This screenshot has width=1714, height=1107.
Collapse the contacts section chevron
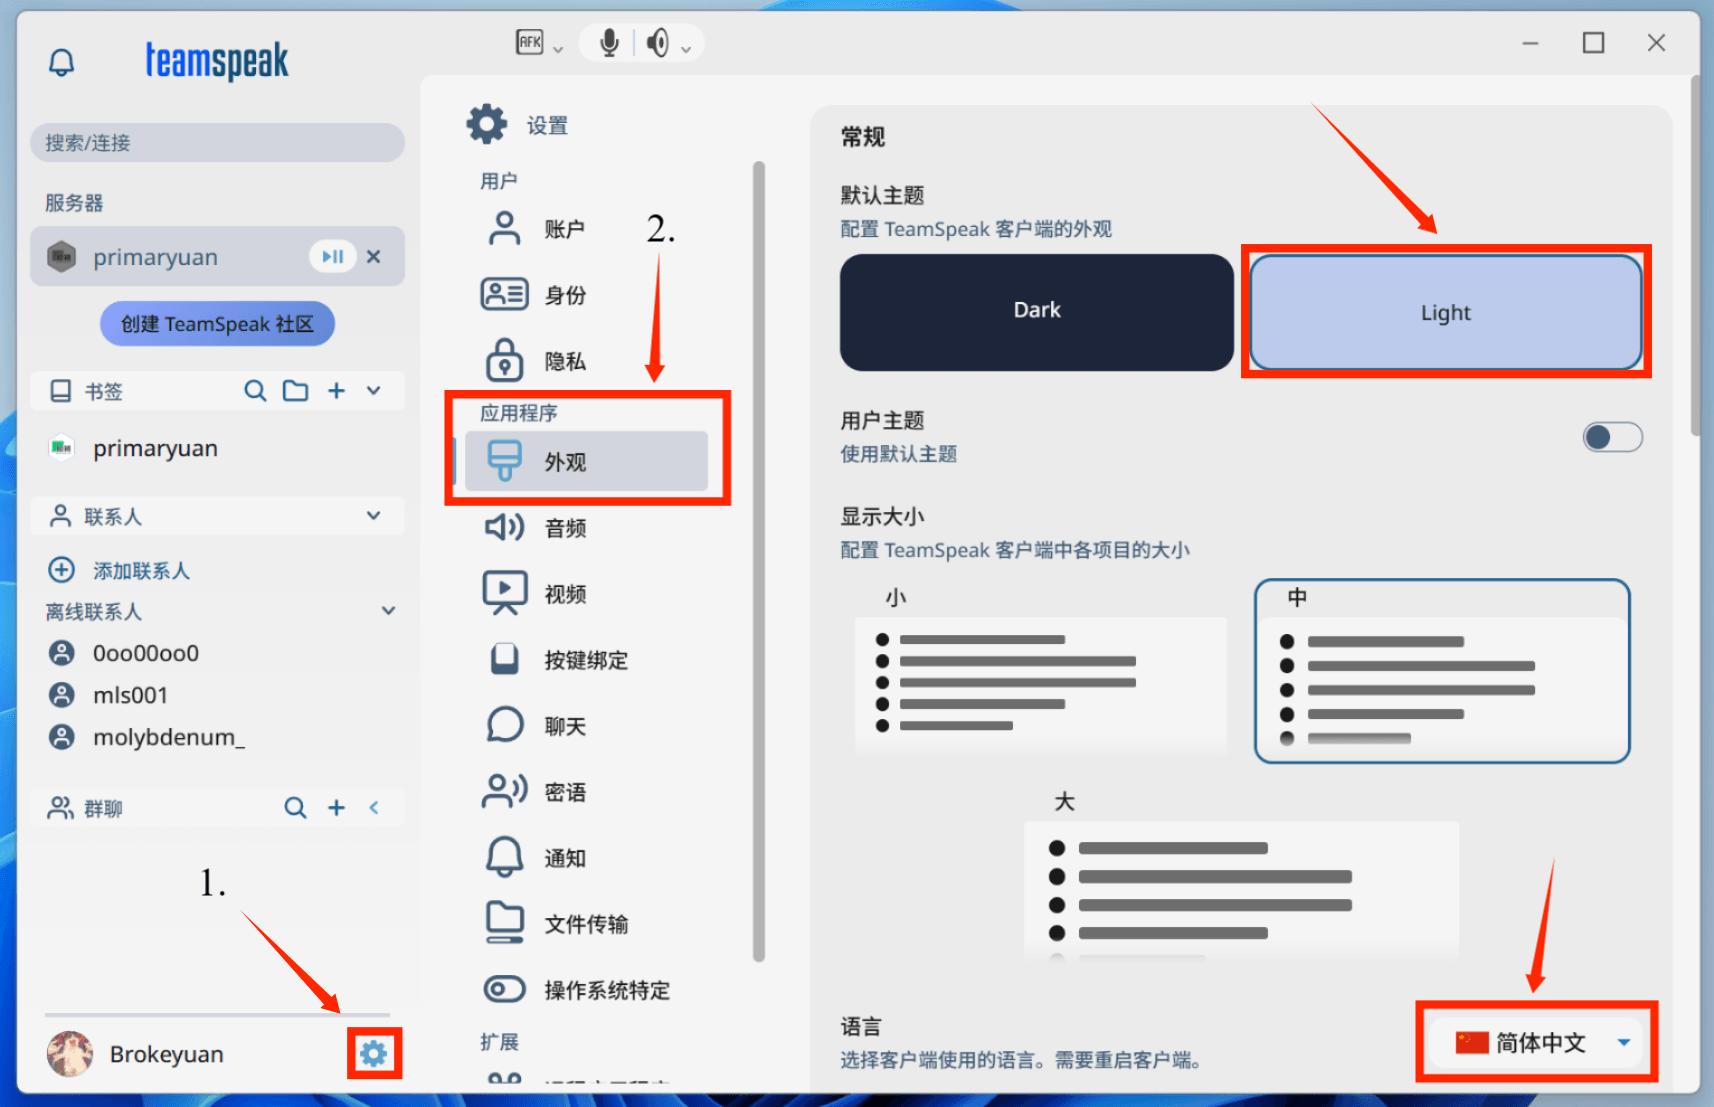point(374,515)
